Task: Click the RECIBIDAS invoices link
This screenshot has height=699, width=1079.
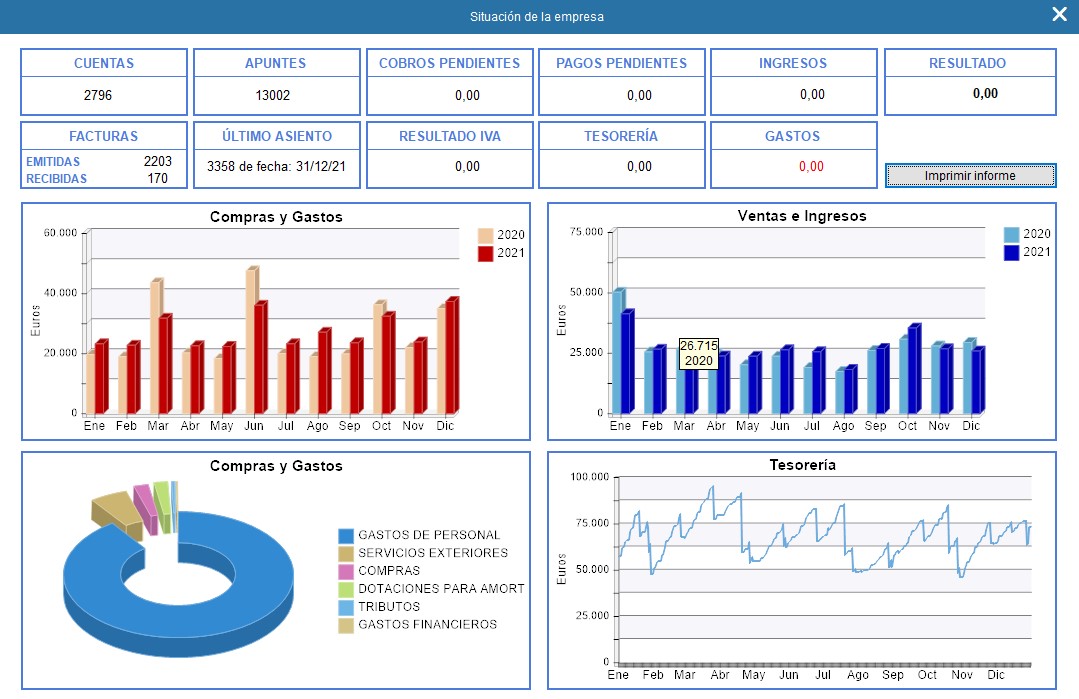Action: (57, 179)
